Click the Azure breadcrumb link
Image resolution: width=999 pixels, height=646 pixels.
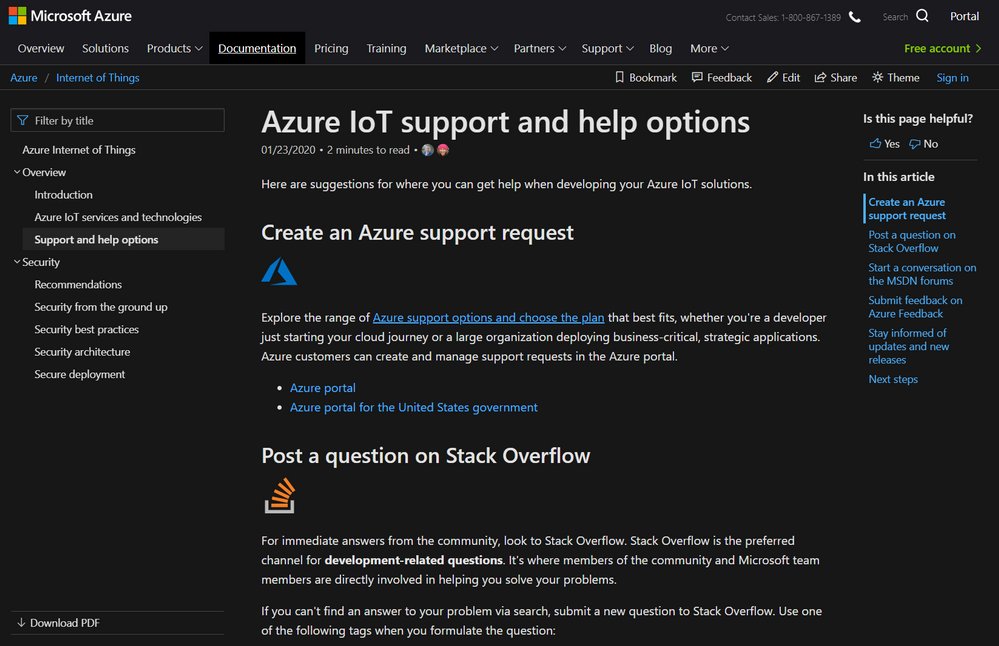click(24, 77)
